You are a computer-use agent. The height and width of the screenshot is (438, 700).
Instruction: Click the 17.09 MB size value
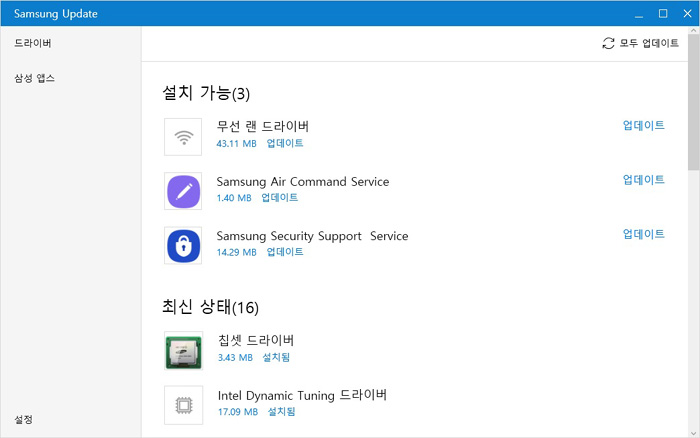point(238,412)
